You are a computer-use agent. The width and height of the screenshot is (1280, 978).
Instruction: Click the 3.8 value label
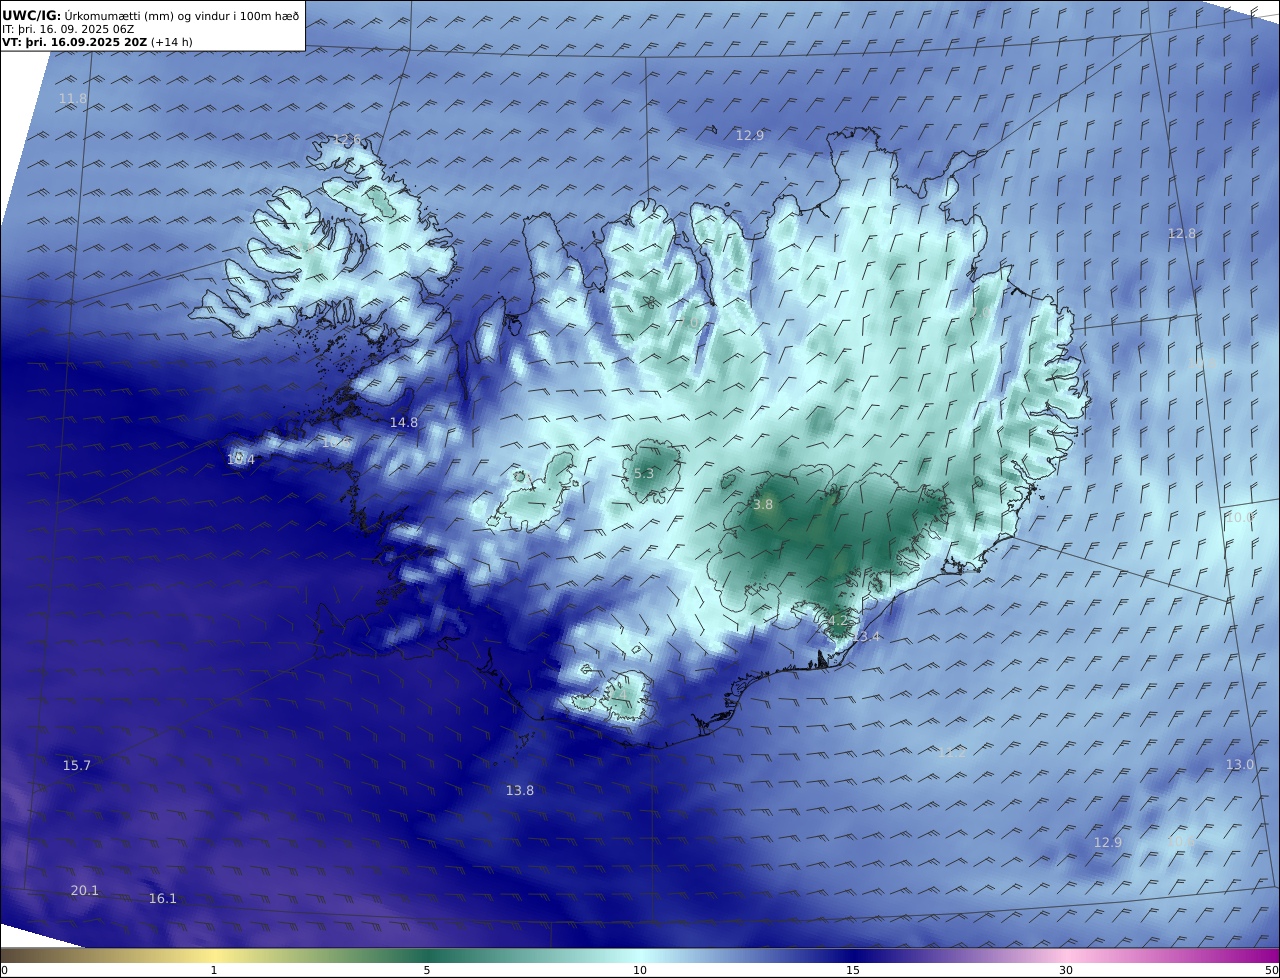(x=763, y=505)
